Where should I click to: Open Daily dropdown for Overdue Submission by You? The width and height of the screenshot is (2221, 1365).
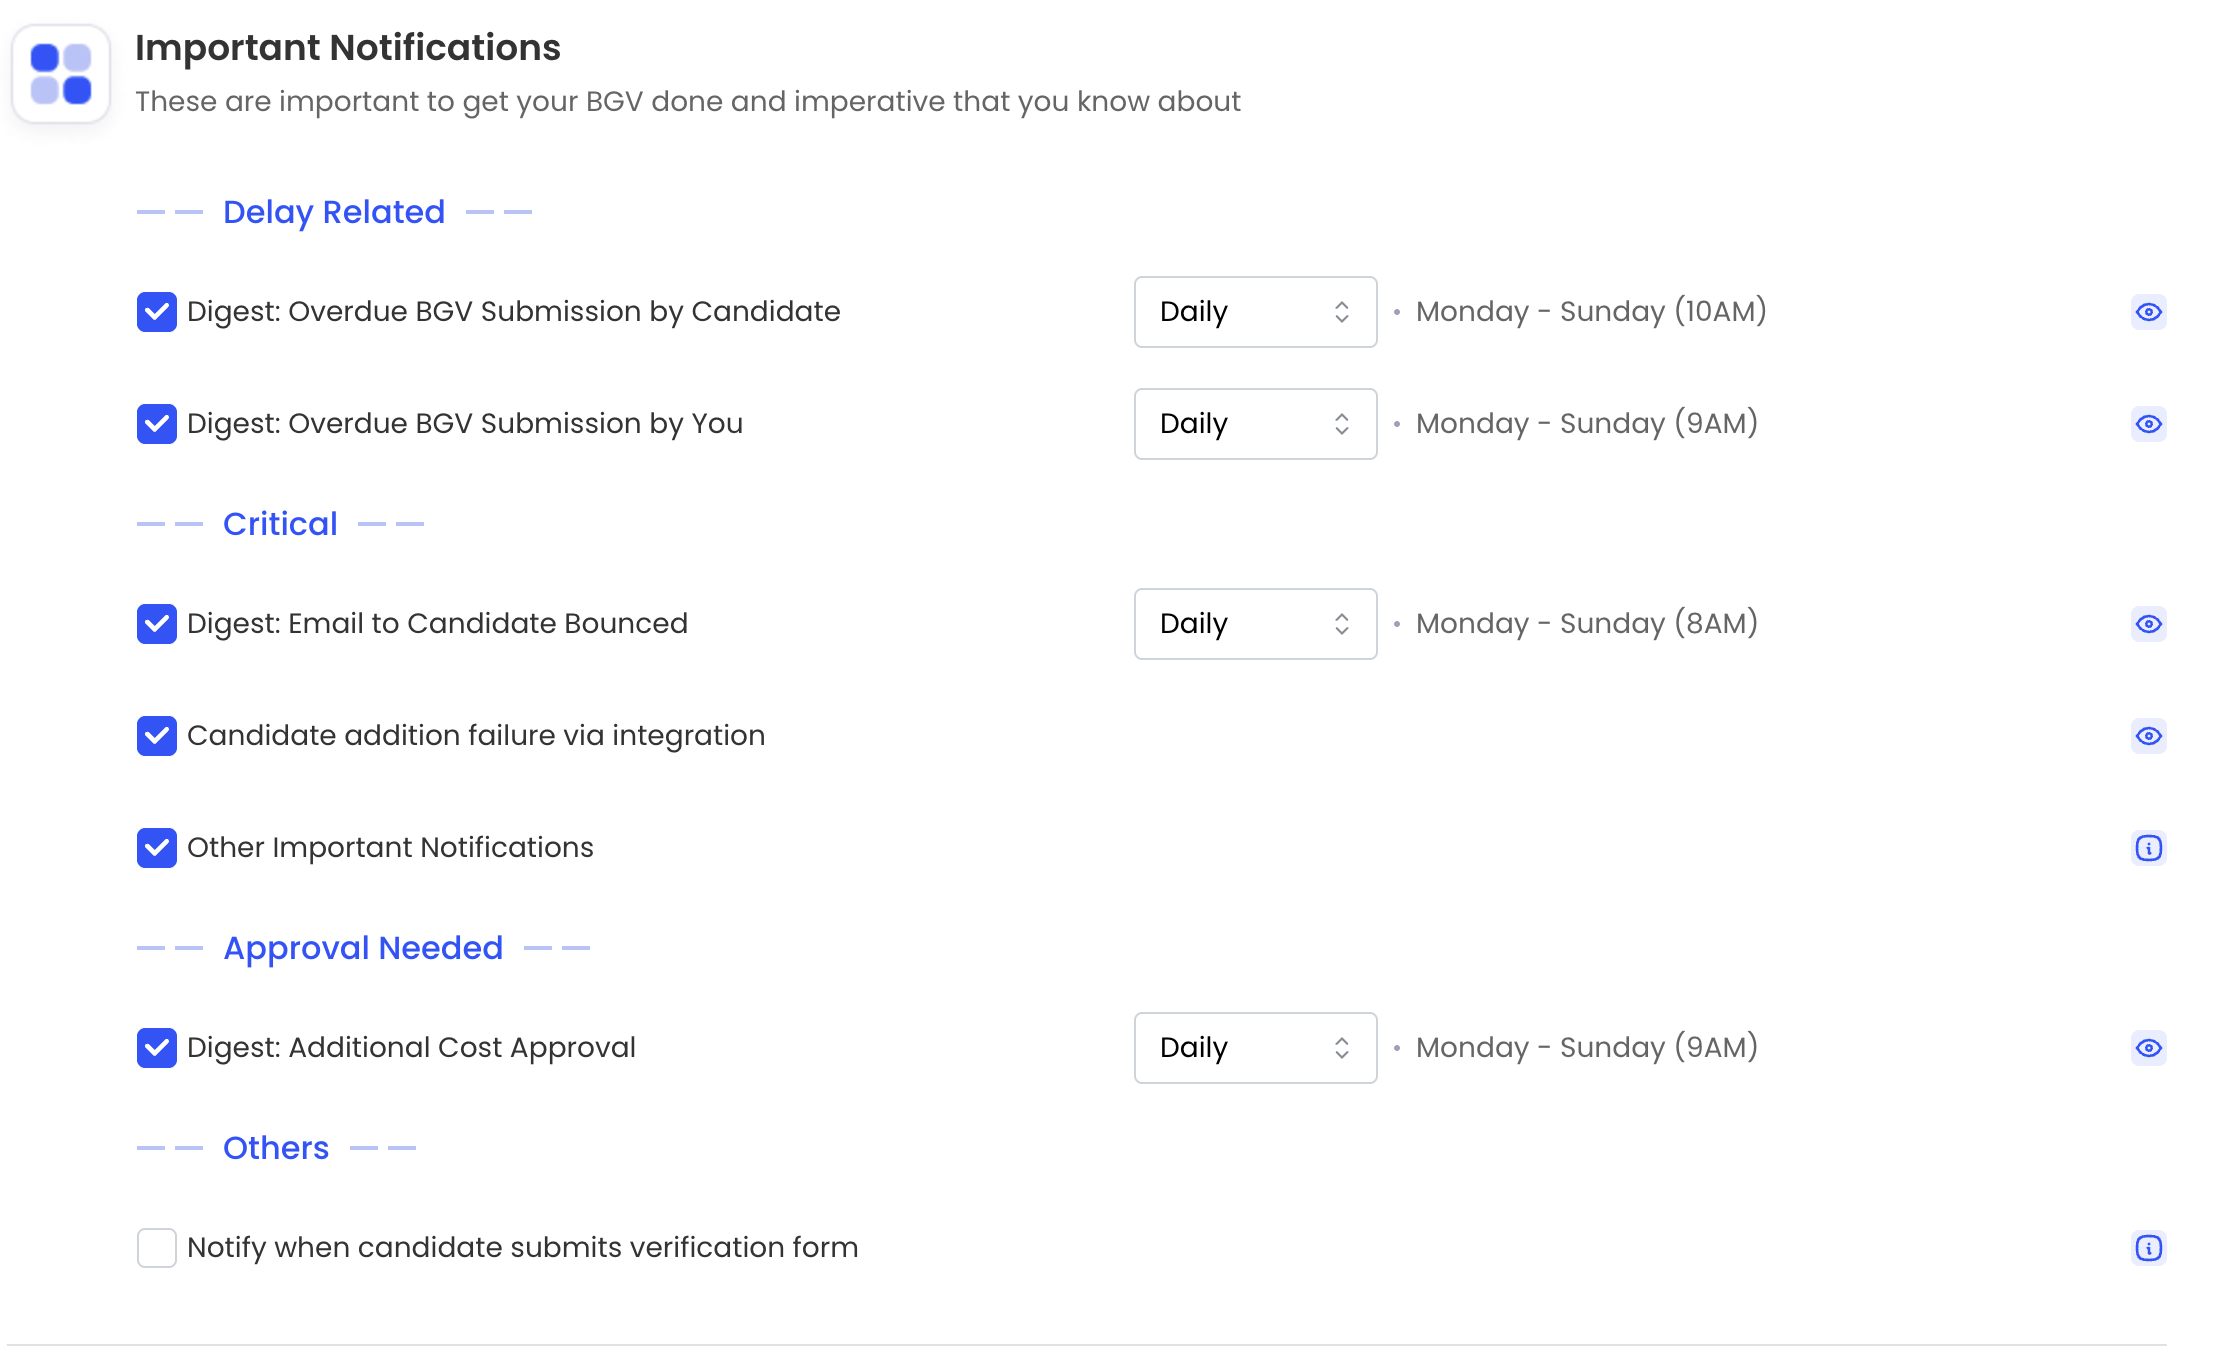(1255, 424)
